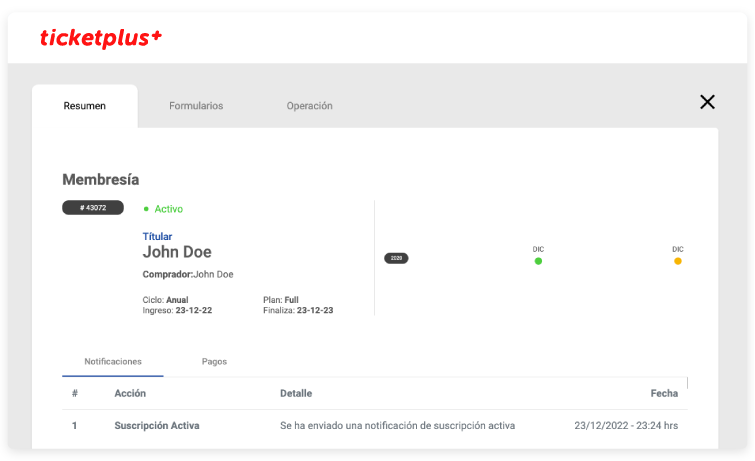This screenshot has height=461, width=755.
Task: Click the # column header
Action: [75, 393]
